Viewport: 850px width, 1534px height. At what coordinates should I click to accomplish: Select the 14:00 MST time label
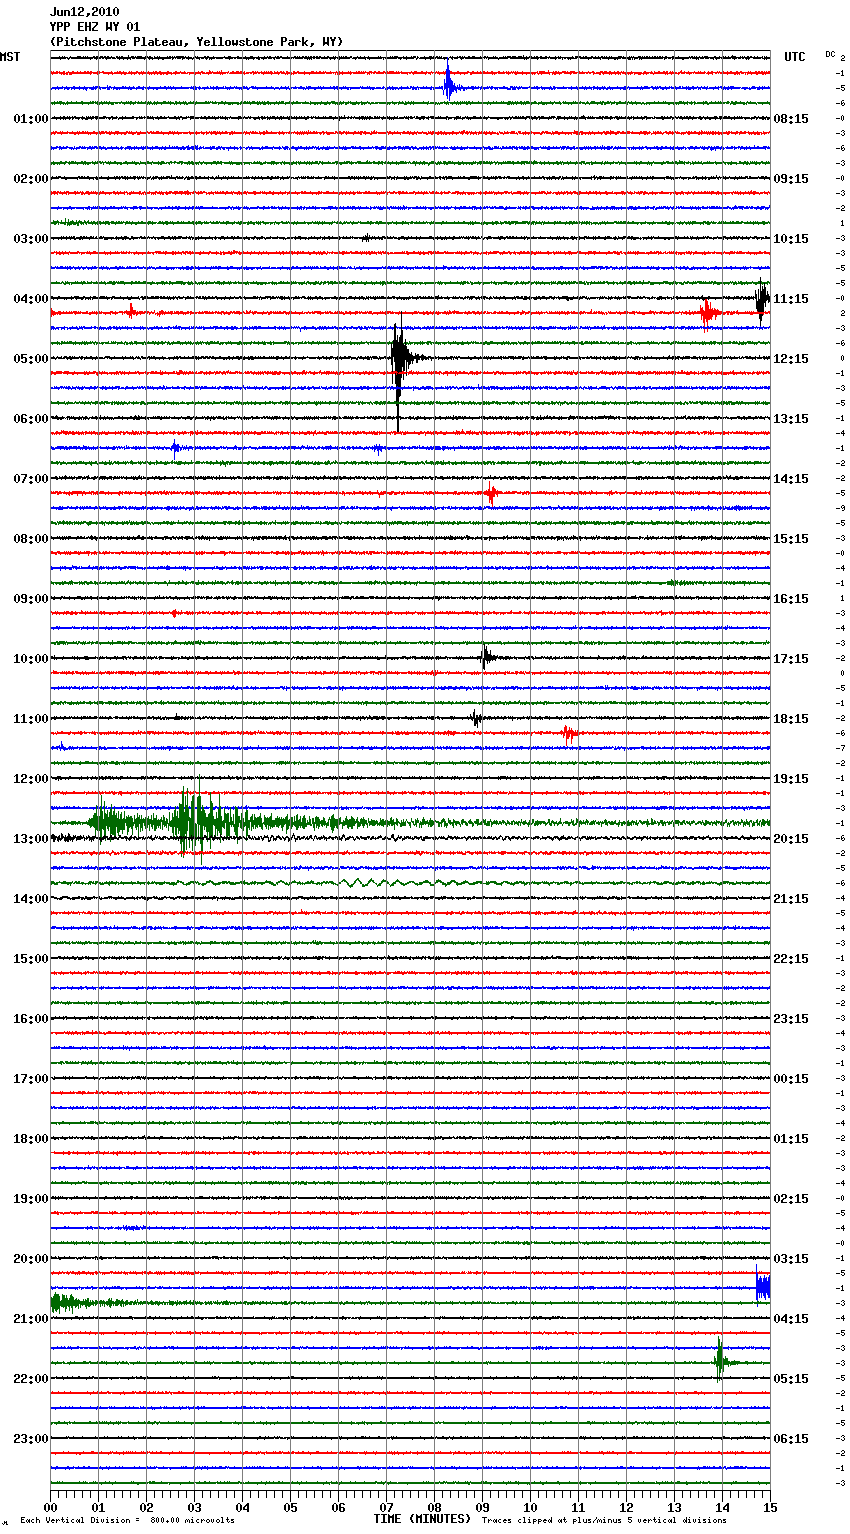pos(30,899)
